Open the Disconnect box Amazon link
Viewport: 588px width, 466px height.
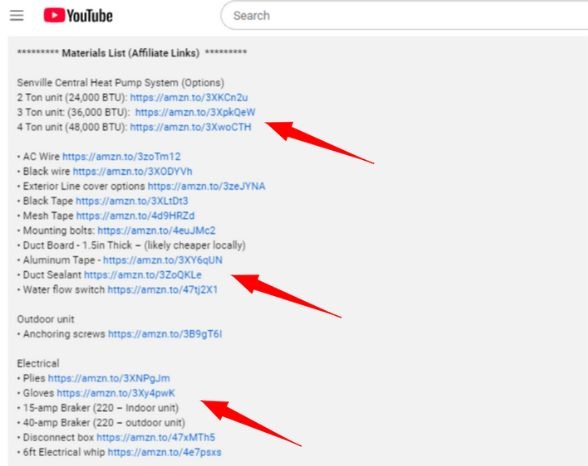coord(156,437)
